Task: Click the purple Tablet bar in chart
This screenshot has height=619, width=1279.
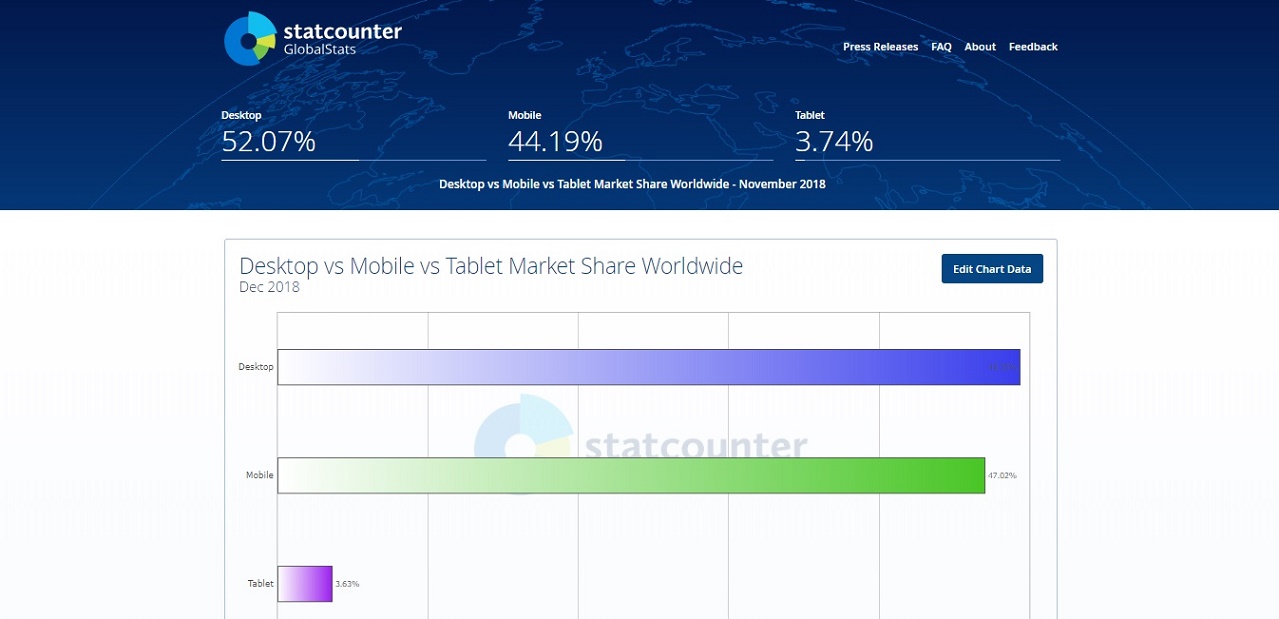Action: pyautogui.click(x=304, y=584)
